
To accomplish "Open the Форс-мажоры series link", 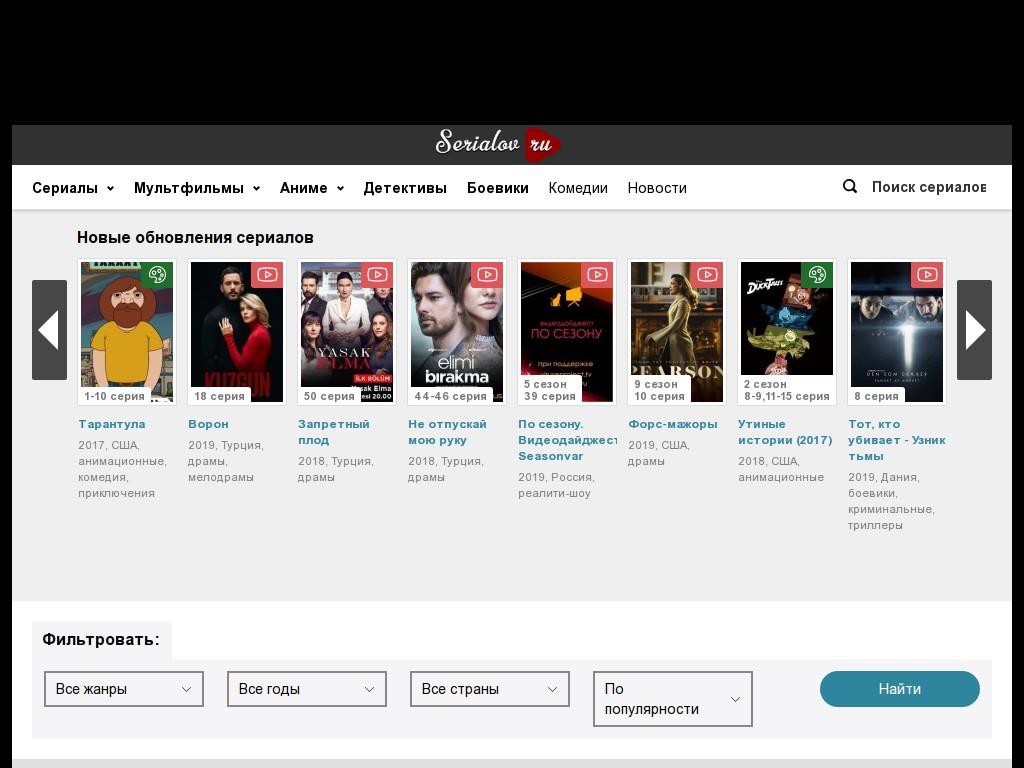I will 673,424.
